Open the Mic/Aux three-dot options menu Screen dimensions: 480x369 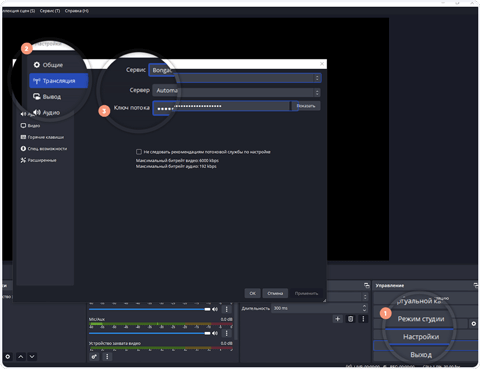(x=227, y=333)
